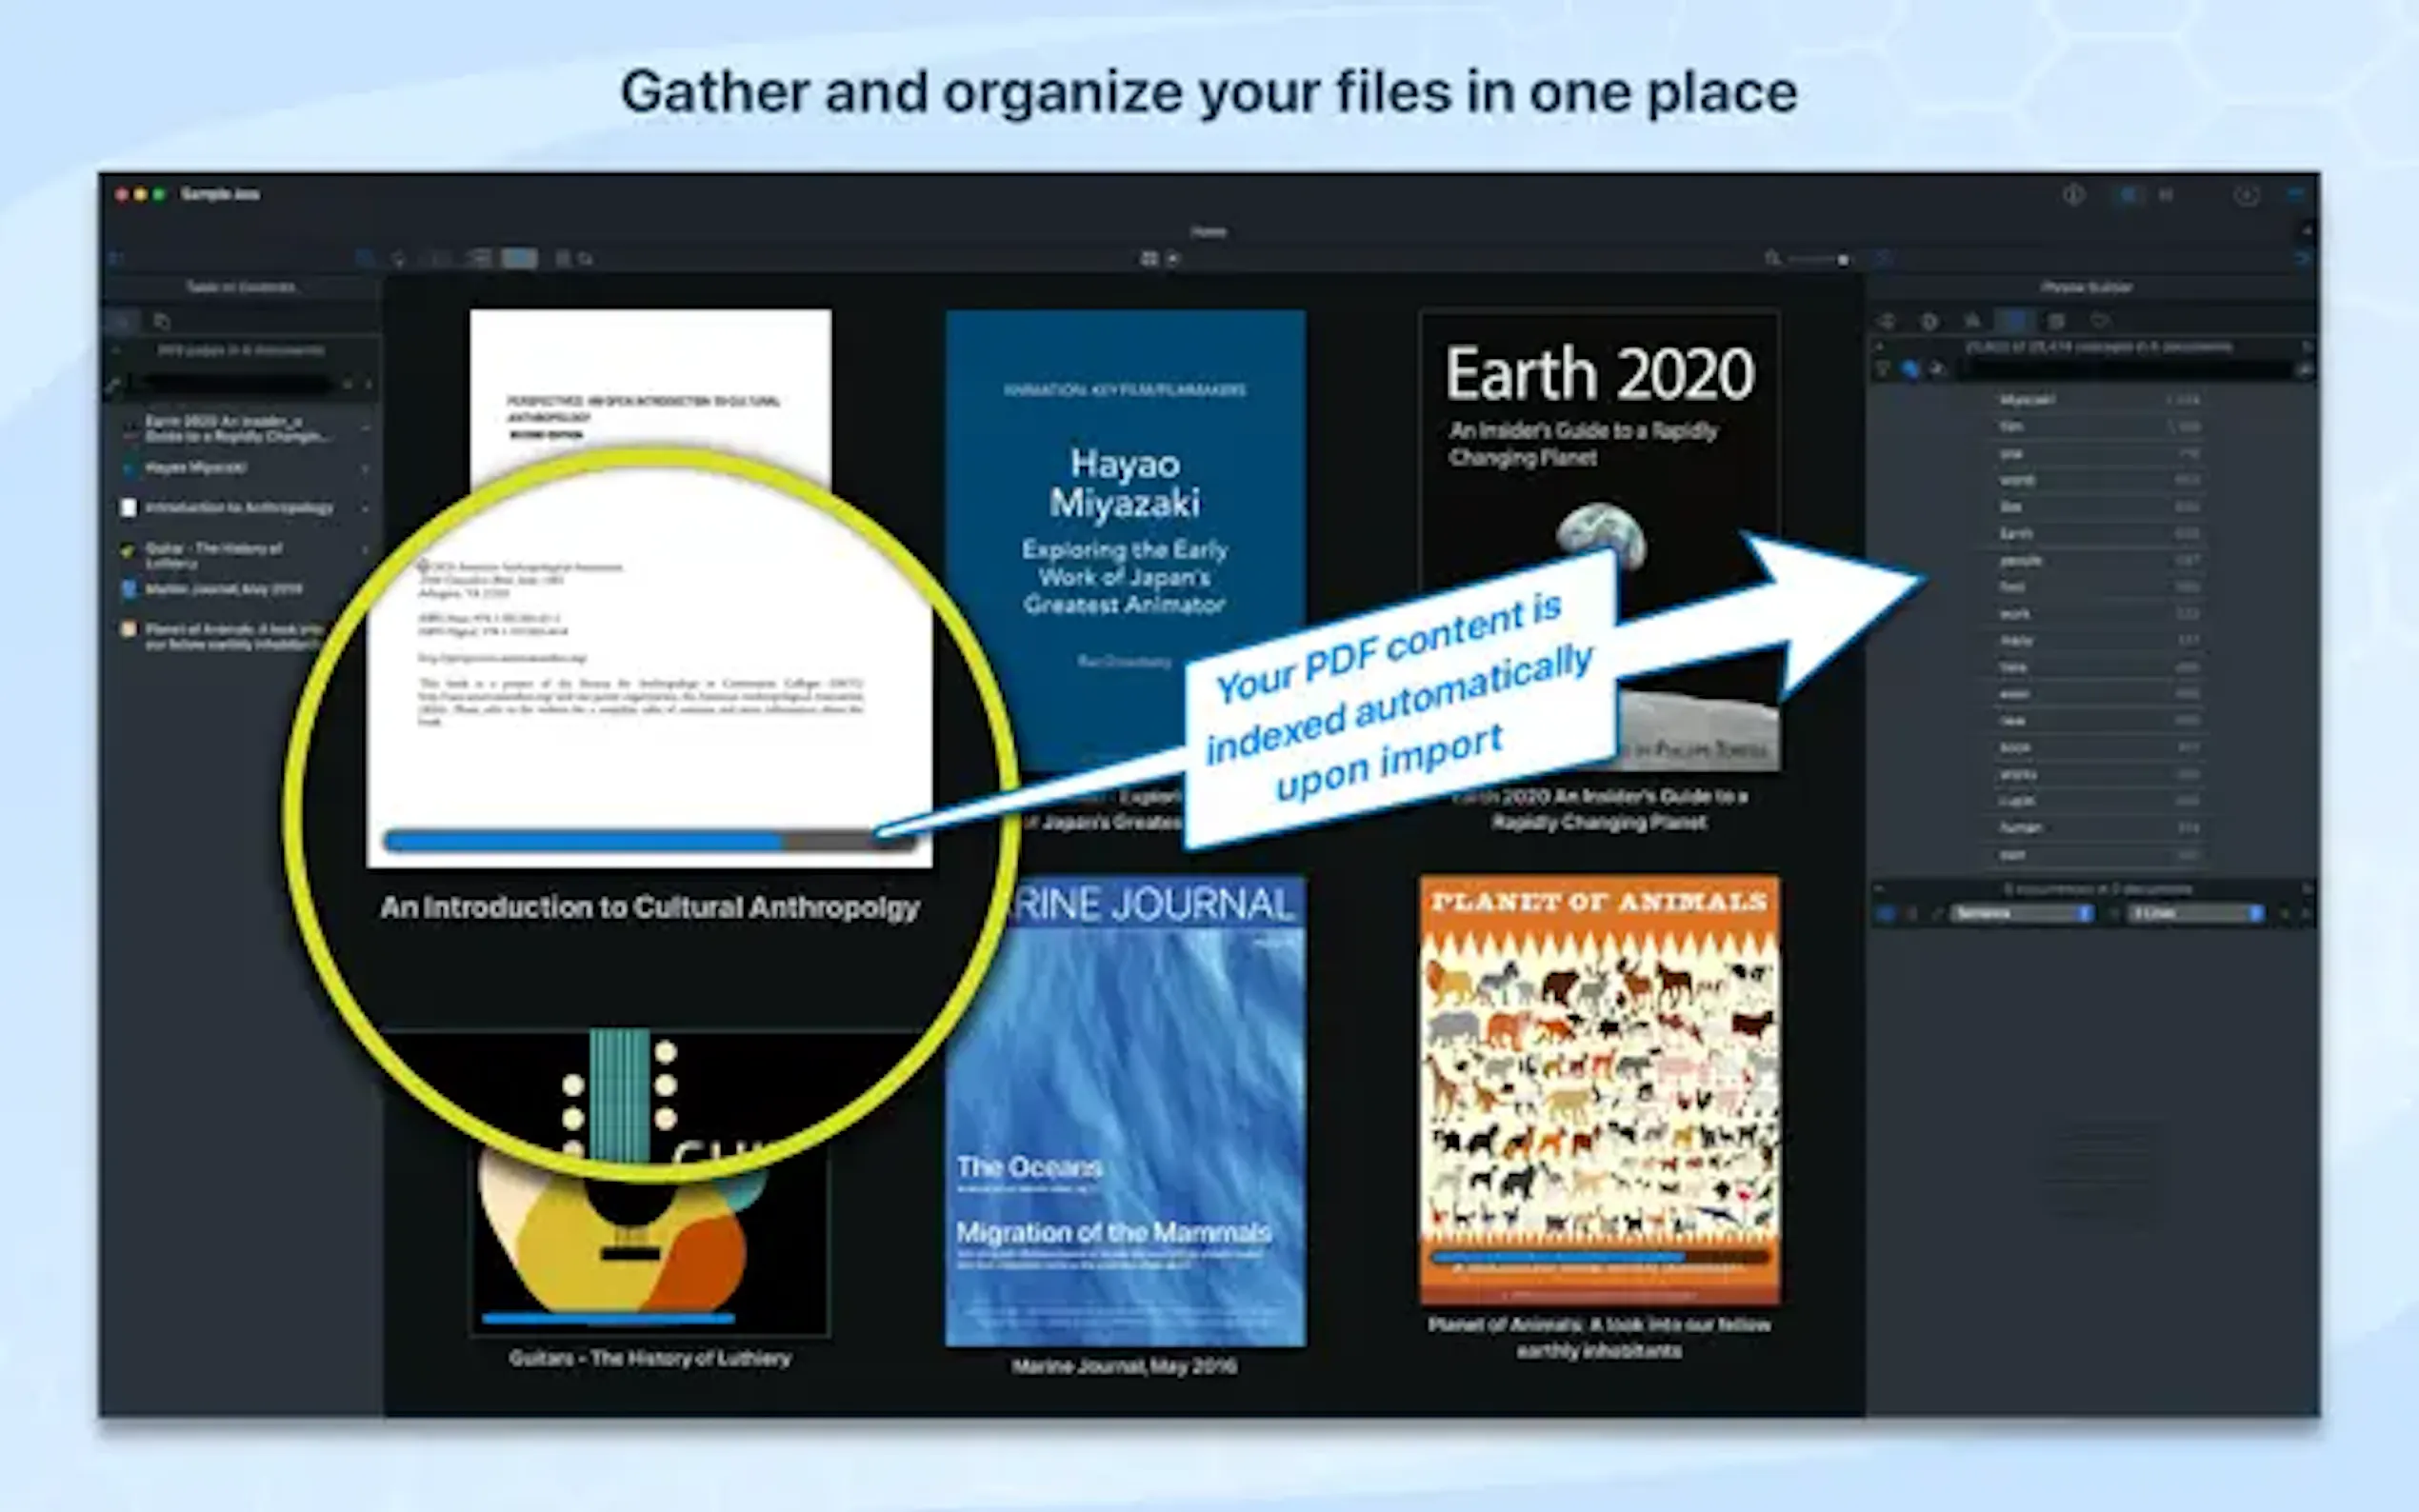
Task: Click the thumbnail size zoom slider handle
Action: pyautogui.click(x=1842, y=259)
